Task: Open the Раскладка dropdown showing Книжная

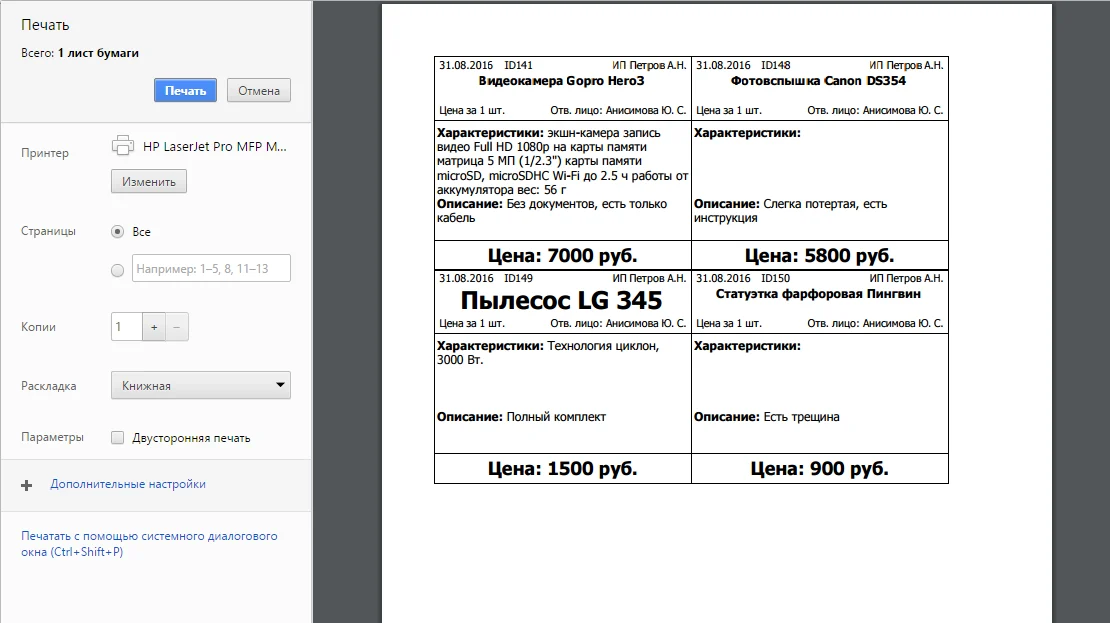Action: click(x=201, y=385)
